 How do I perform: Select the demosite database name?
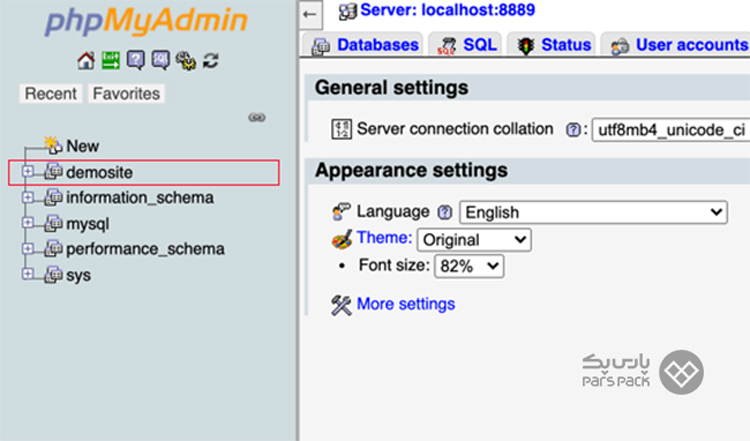tap(99, 172)
